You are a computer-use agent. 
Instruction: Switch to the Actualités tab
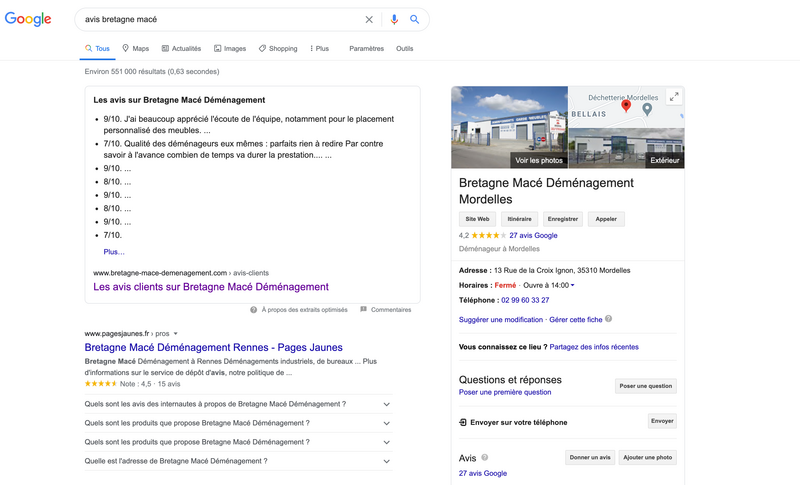[182, 48]
